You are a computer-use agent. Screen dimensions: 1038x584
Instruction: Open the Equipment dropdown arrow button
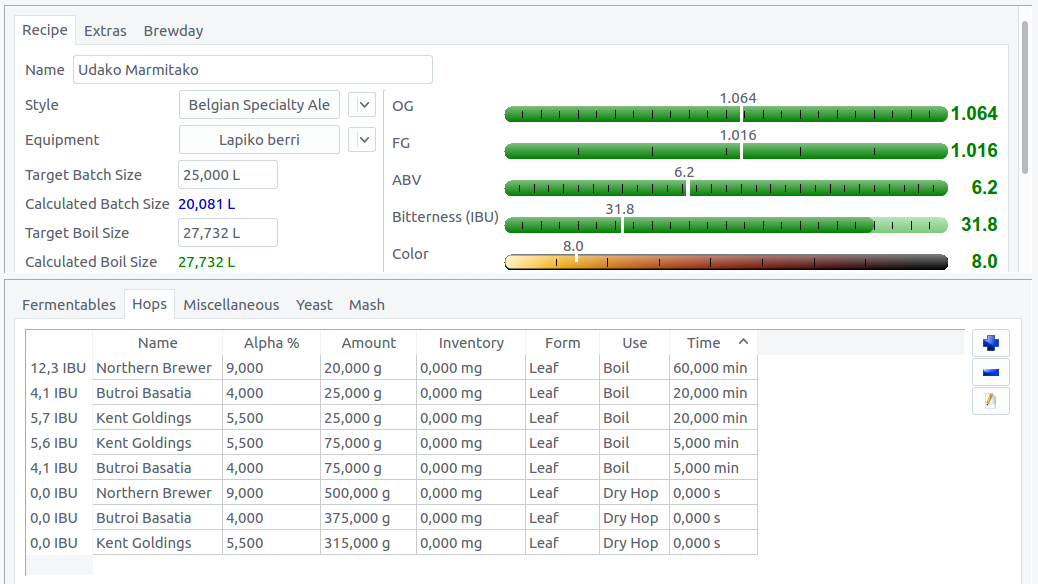pos(361,140)
